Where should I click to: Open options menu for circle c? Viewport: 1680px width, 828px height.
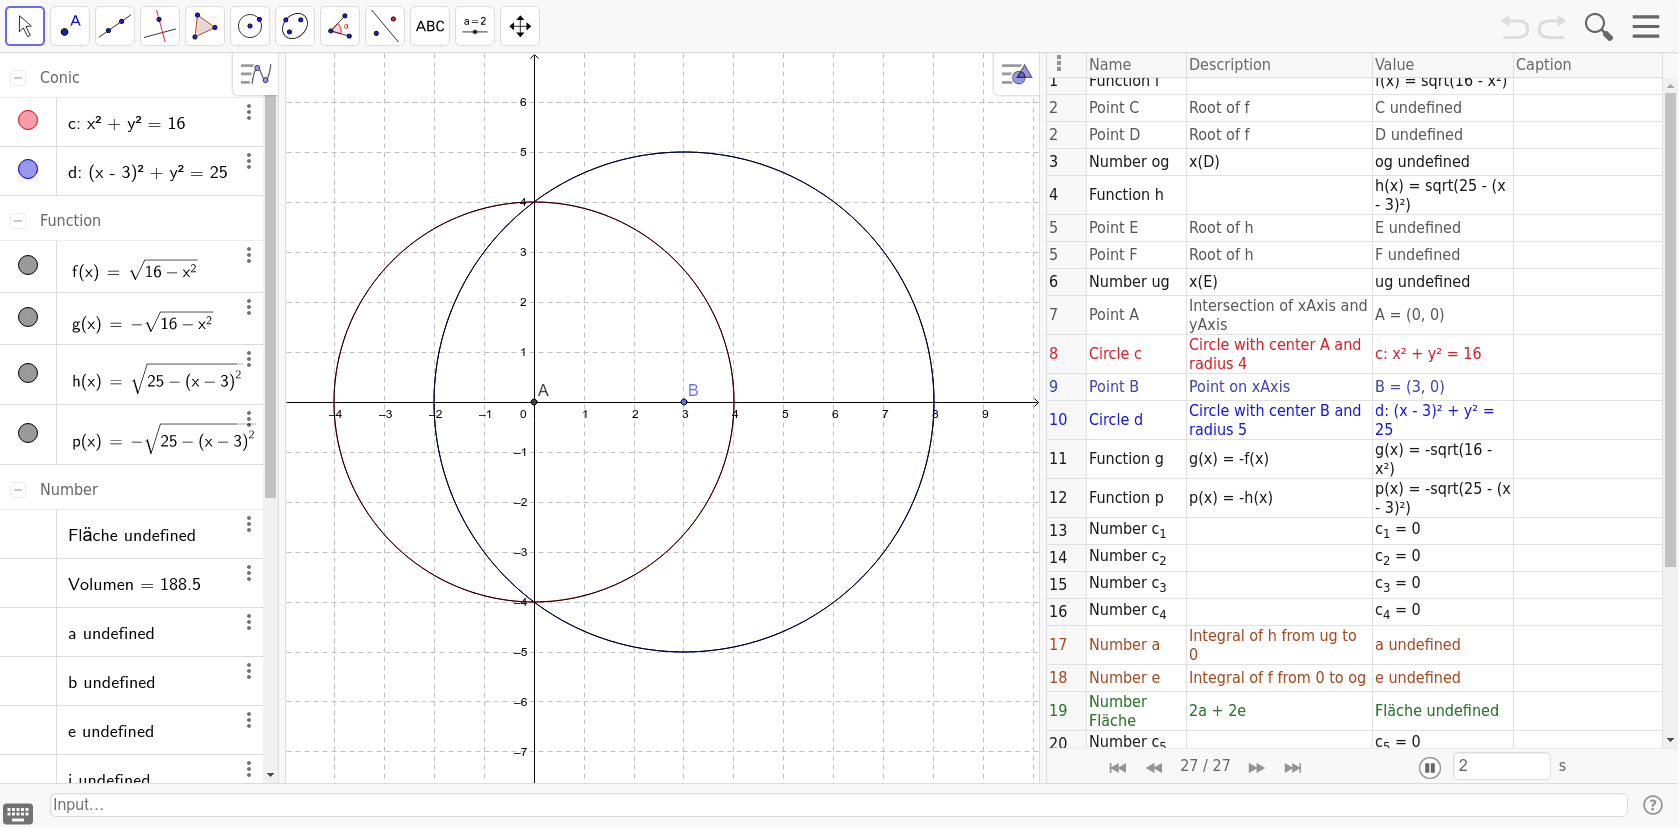click(x=249, y=112)
